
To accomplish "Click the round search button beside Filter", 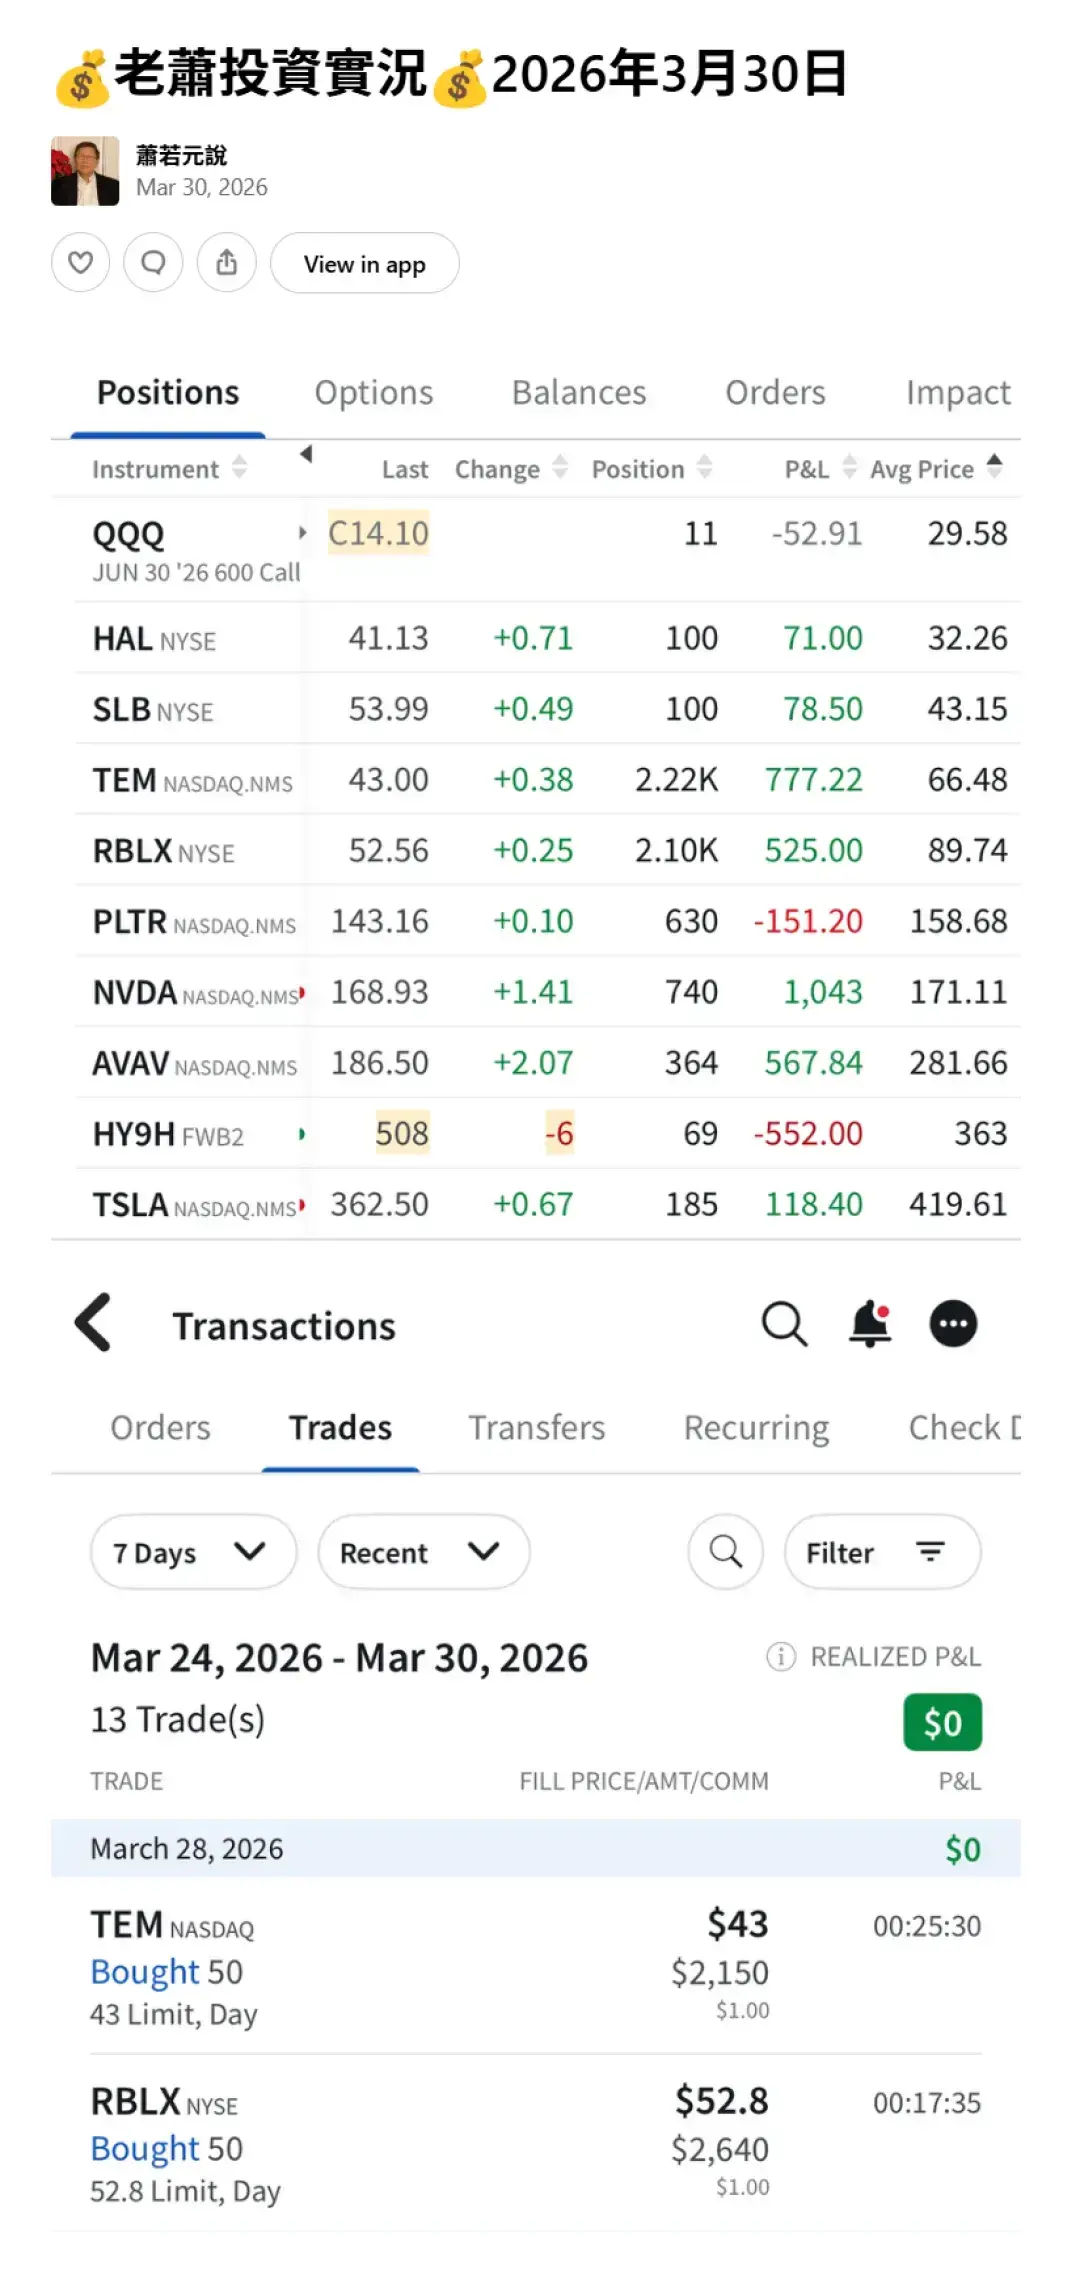I will click(726, 1552).
